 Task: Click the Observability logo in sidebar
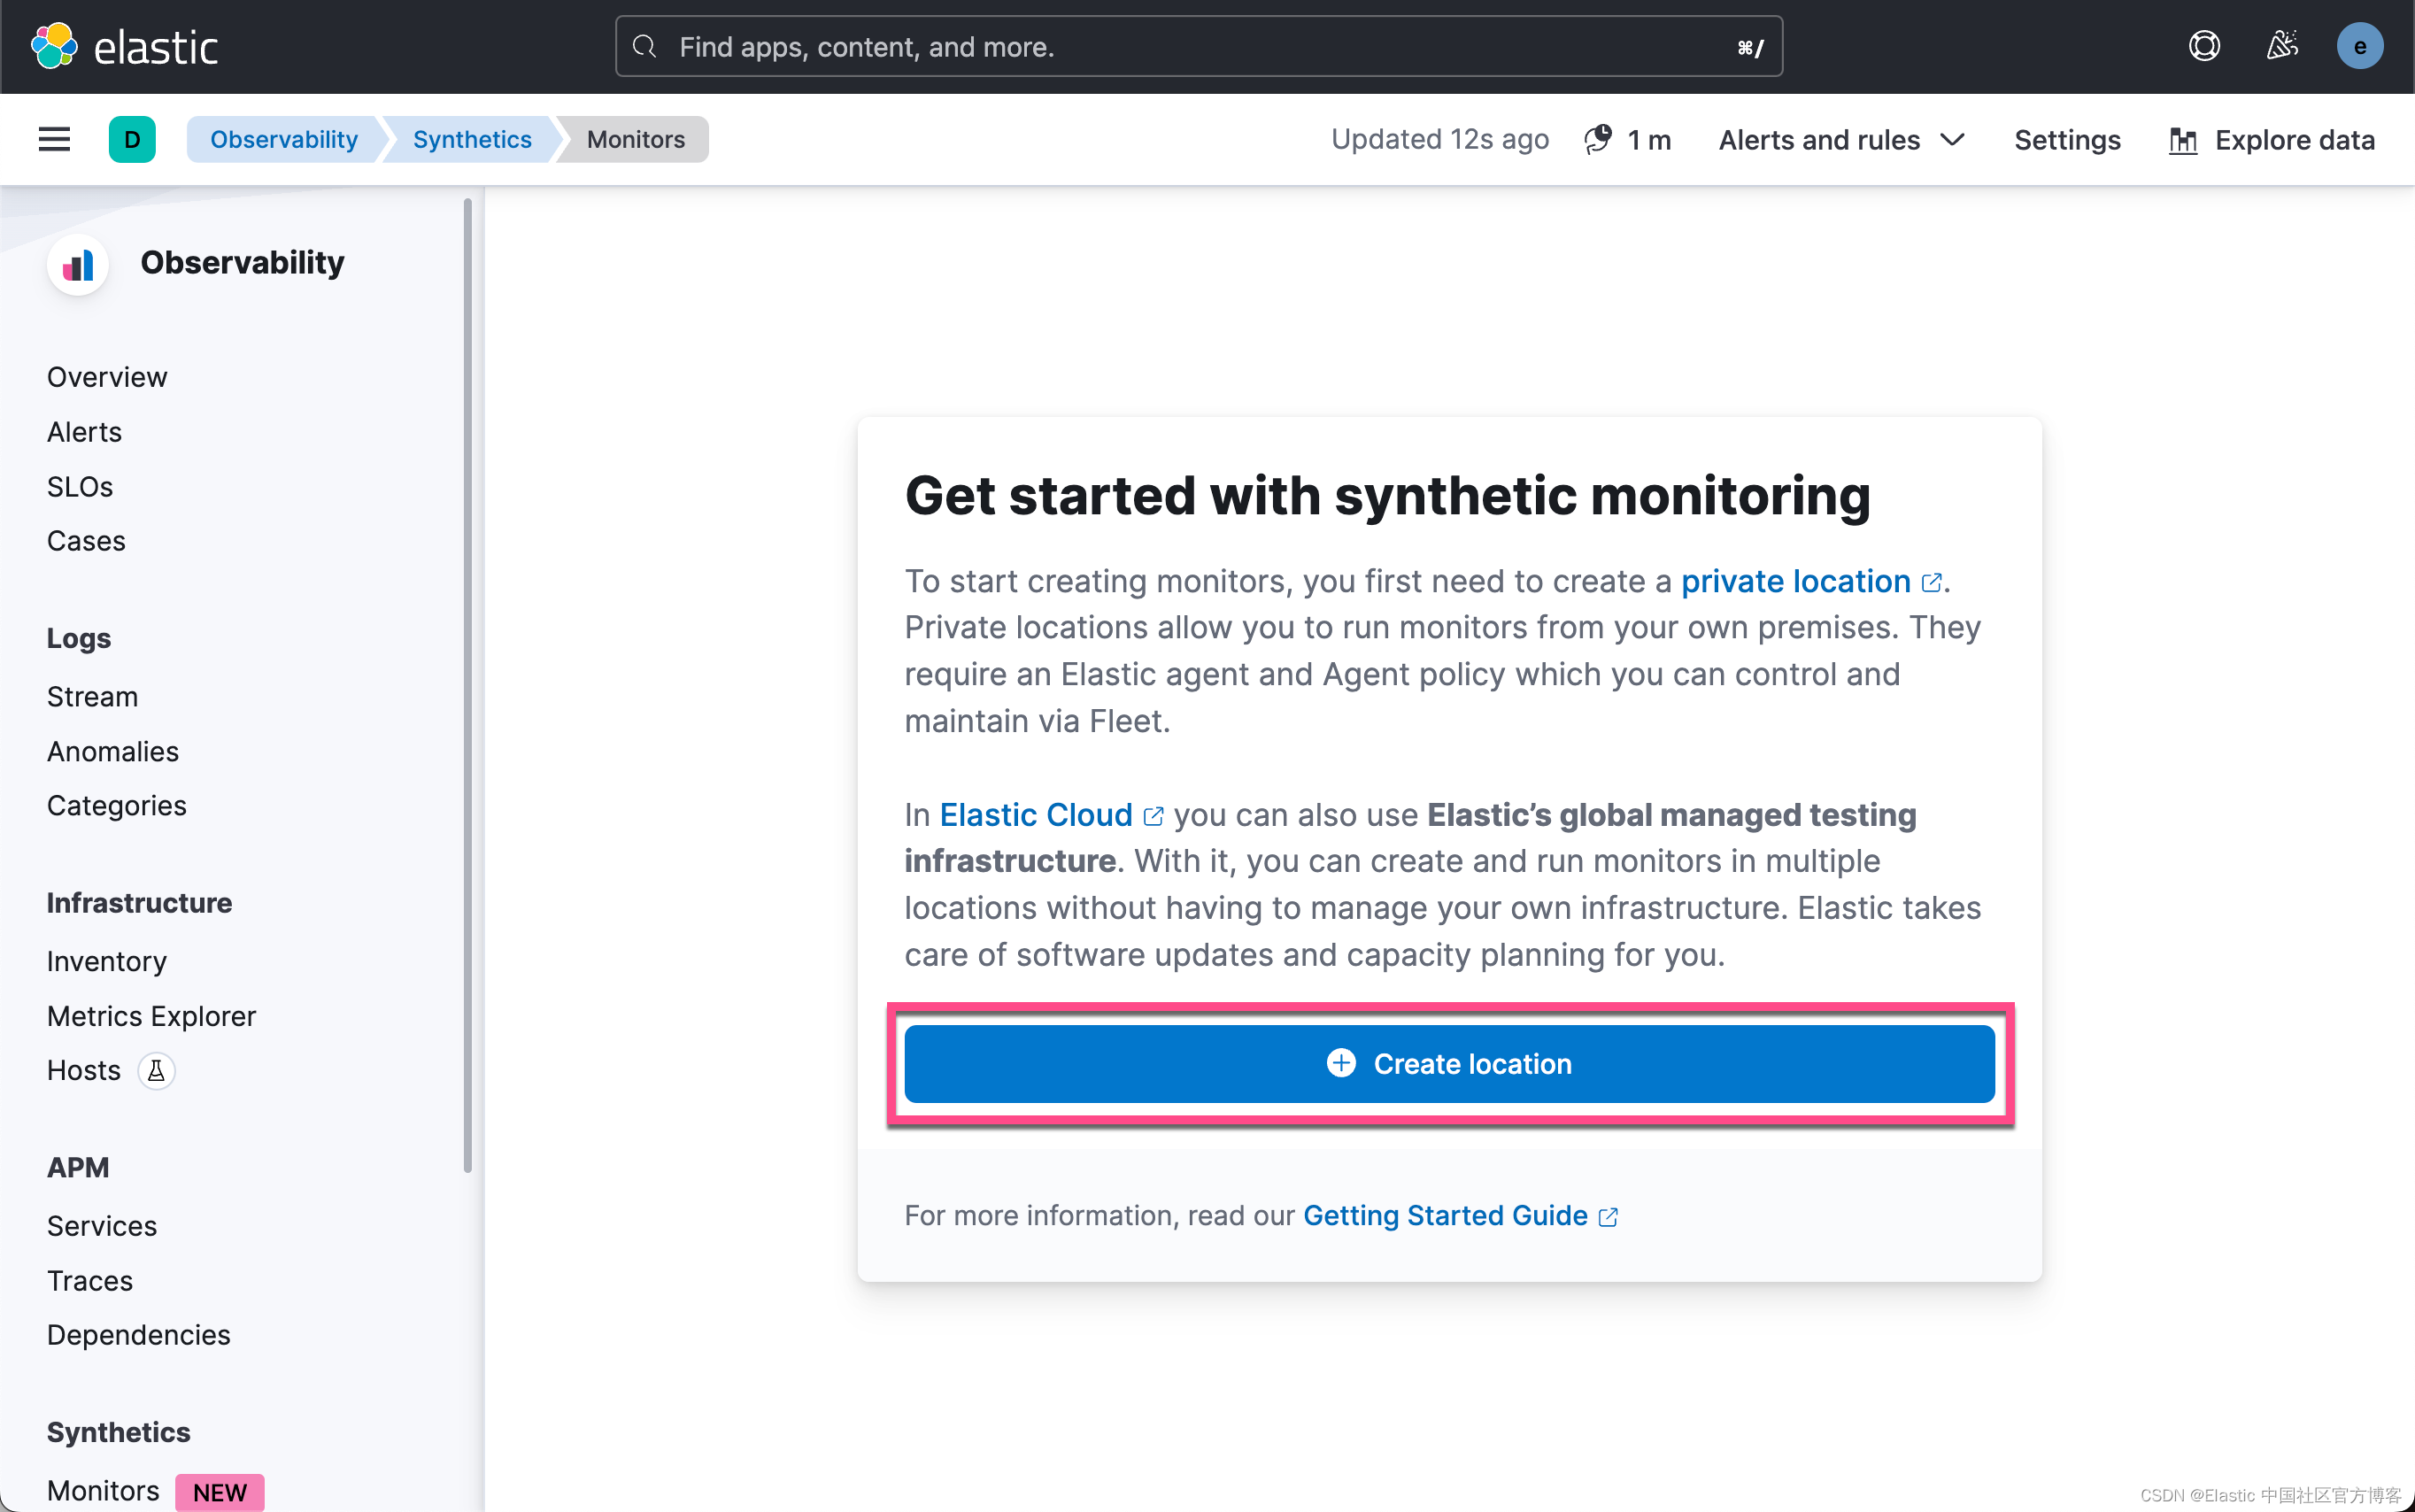click(x=78, y=264)
